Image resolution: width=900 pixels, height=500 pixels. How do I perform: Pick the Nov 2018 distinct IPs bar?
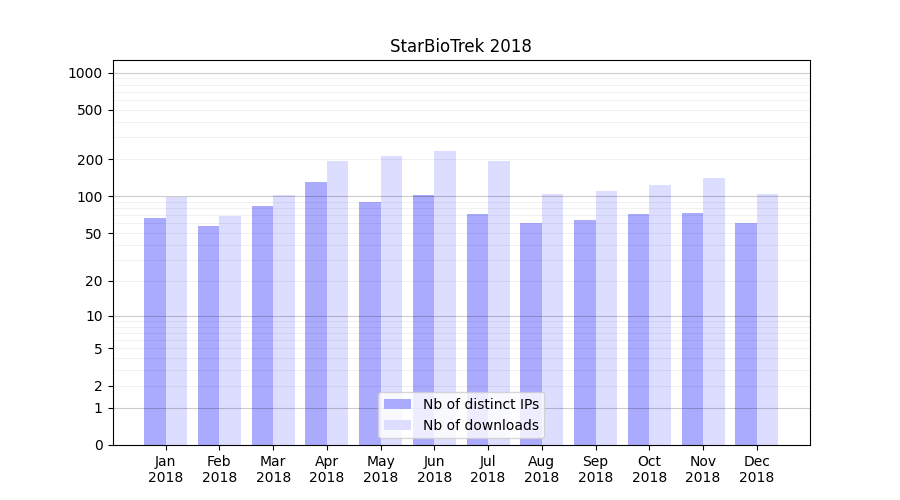tap(692, 330)
